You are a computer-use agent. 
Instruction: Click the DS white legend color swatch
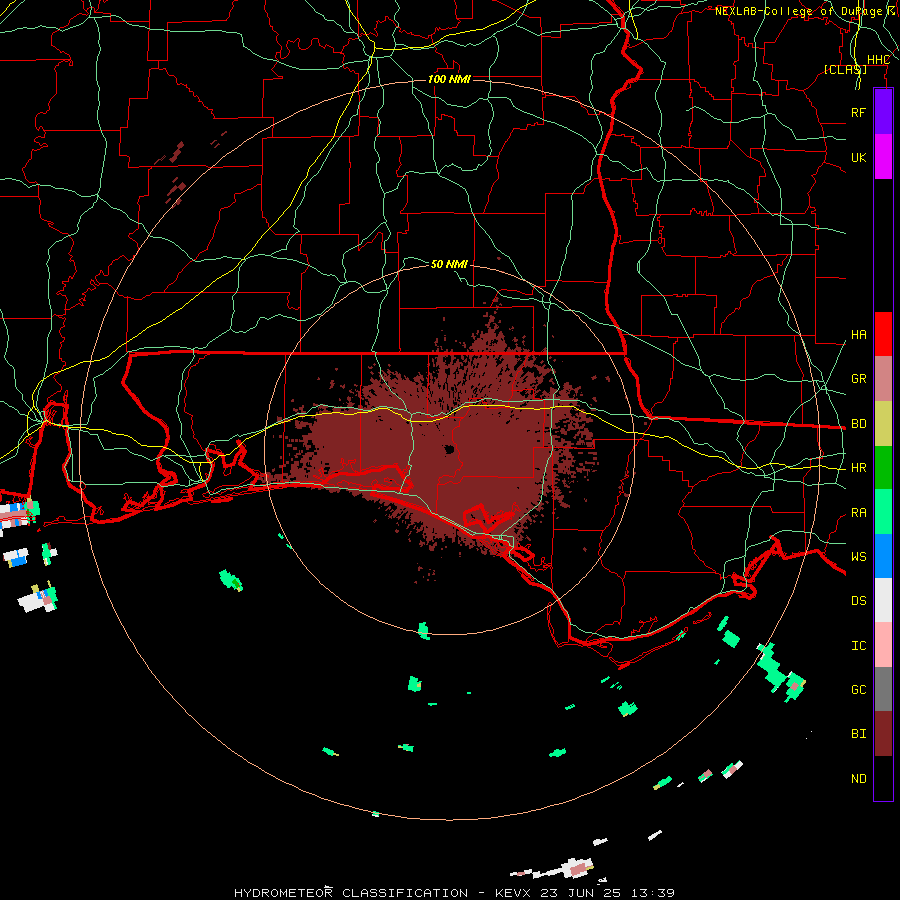[883, 600]
